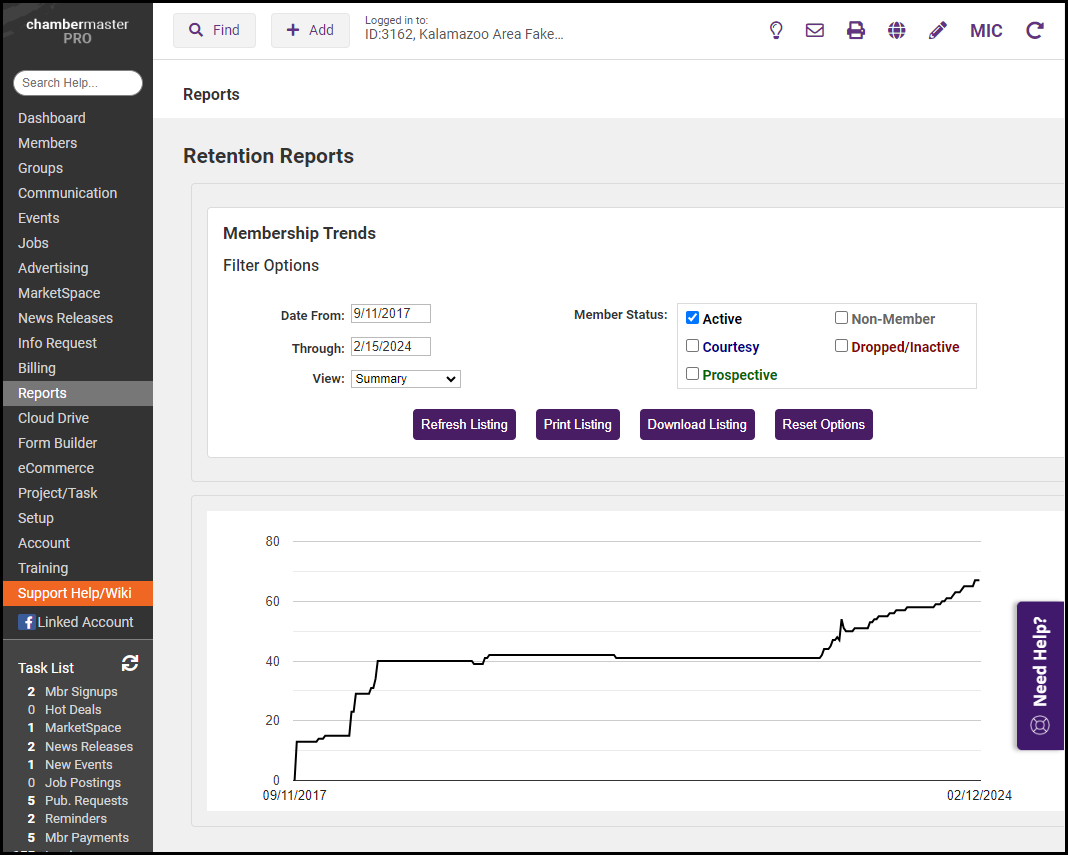The height and width of the screenshot is (855, 1068).
Task: Click the Download Listing button
Action: click(x=696, y=424)
